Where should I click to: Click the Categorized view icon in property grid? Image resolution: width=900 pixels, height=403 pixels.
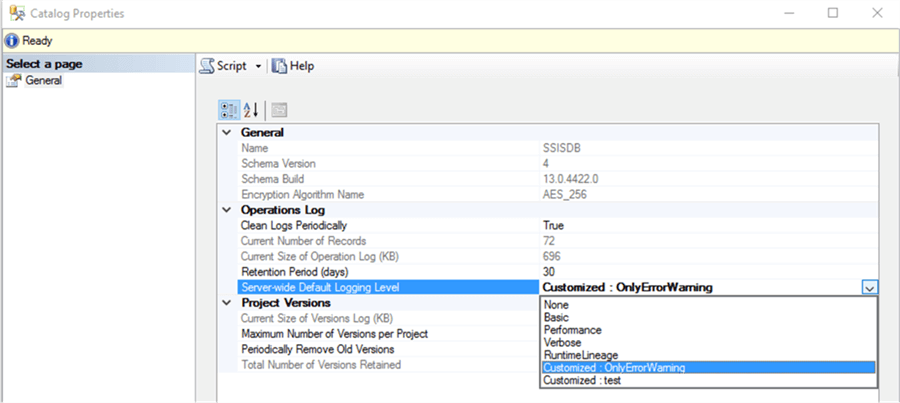pos(228,109)
